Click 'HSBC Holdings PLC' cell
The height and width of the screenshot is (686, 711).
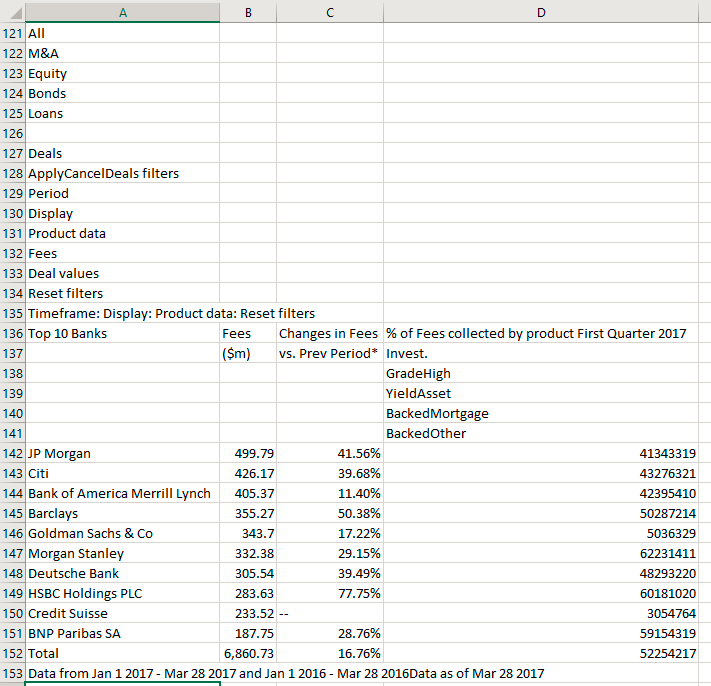coord(122,593)
